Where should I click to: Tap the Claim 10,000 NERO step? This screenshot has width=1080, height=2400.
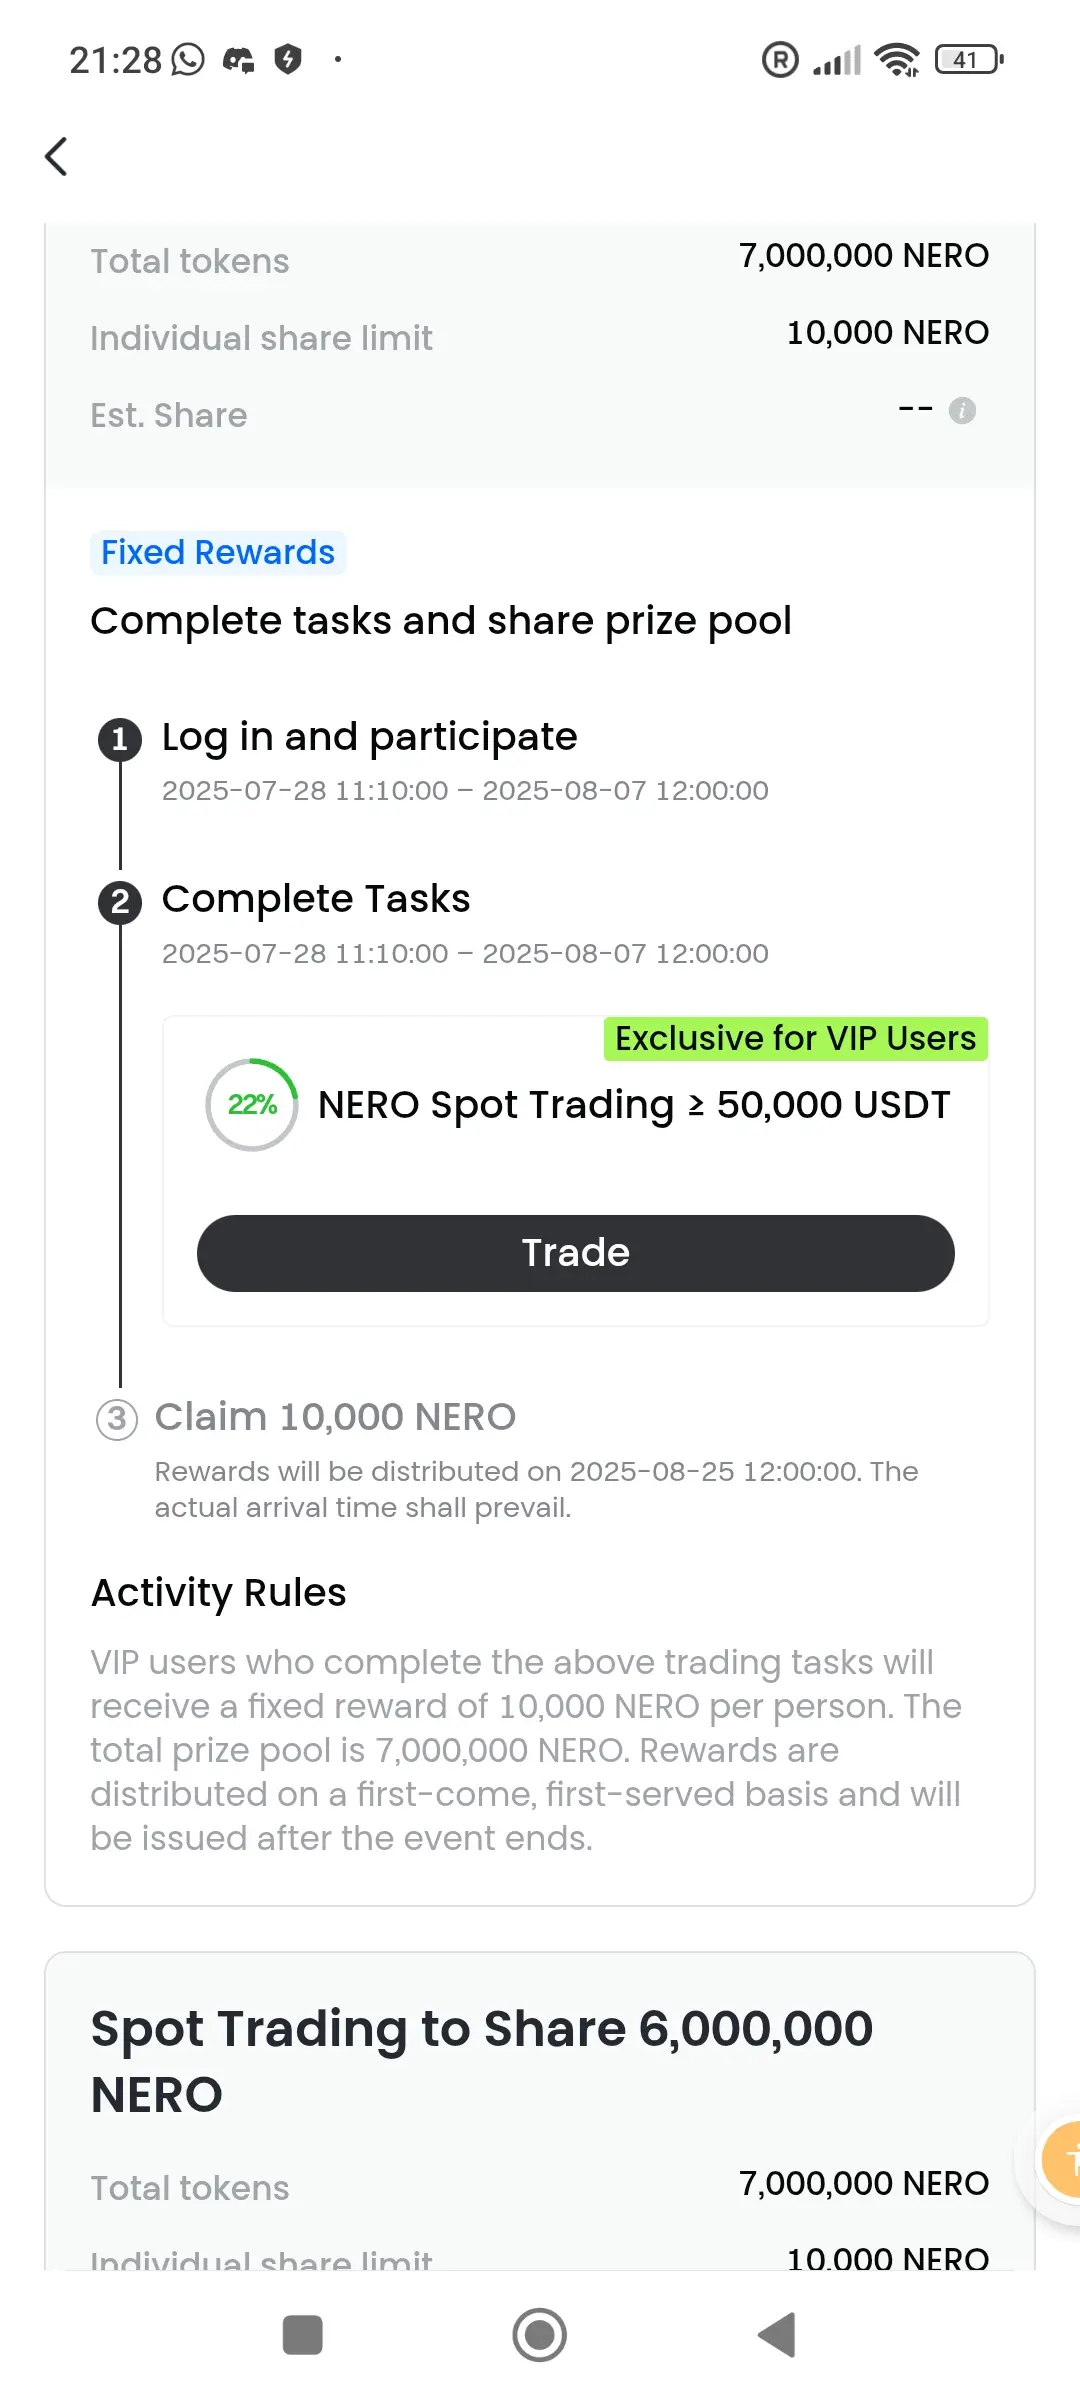click(335, 1417)
